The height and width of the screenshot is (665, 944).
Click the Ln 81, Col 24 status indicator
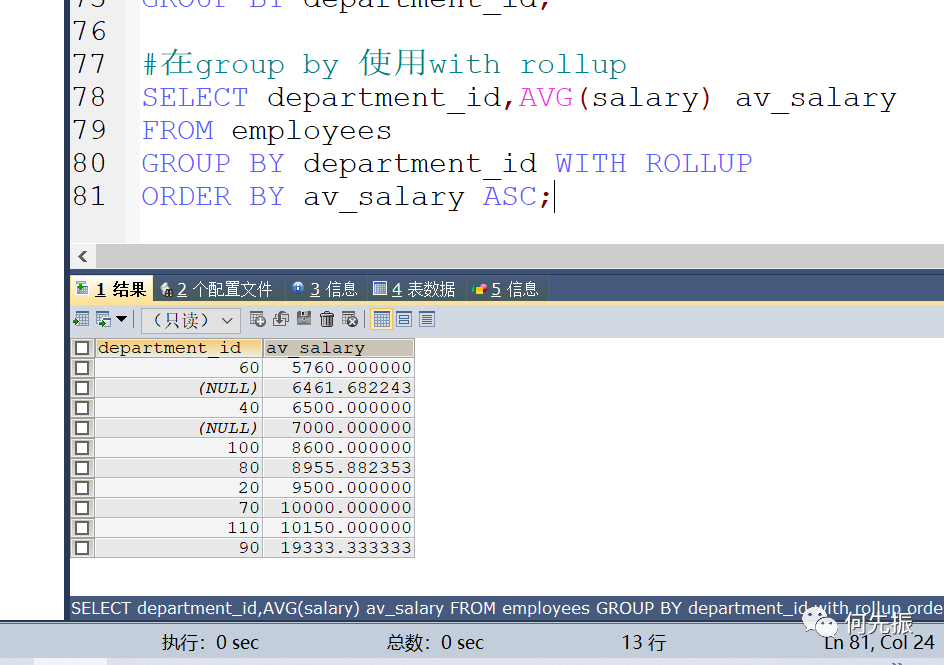point(879,643)
